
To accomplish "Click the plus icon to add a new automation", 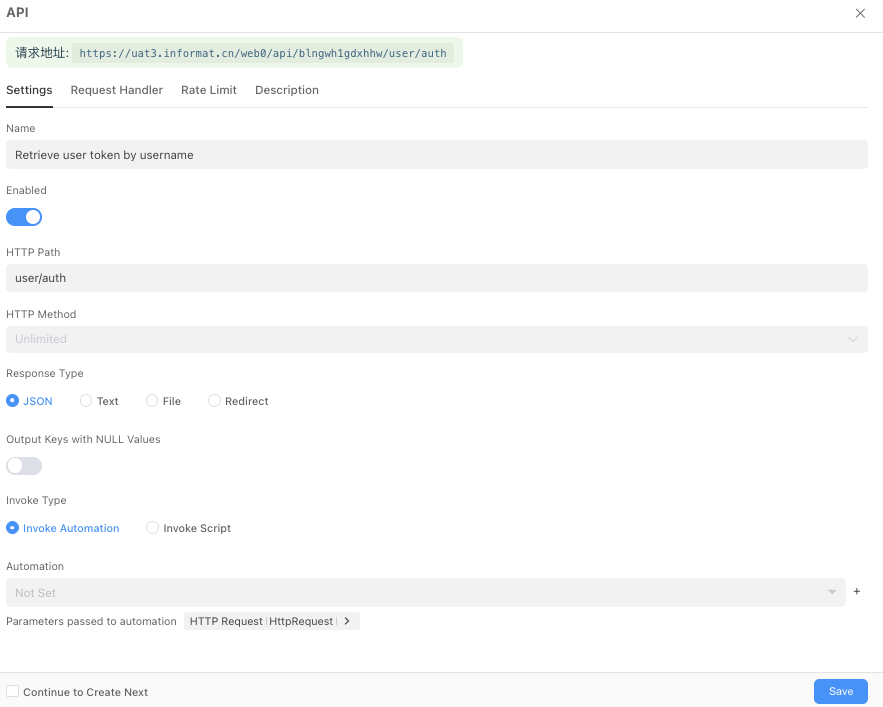I will coord(856,591).
